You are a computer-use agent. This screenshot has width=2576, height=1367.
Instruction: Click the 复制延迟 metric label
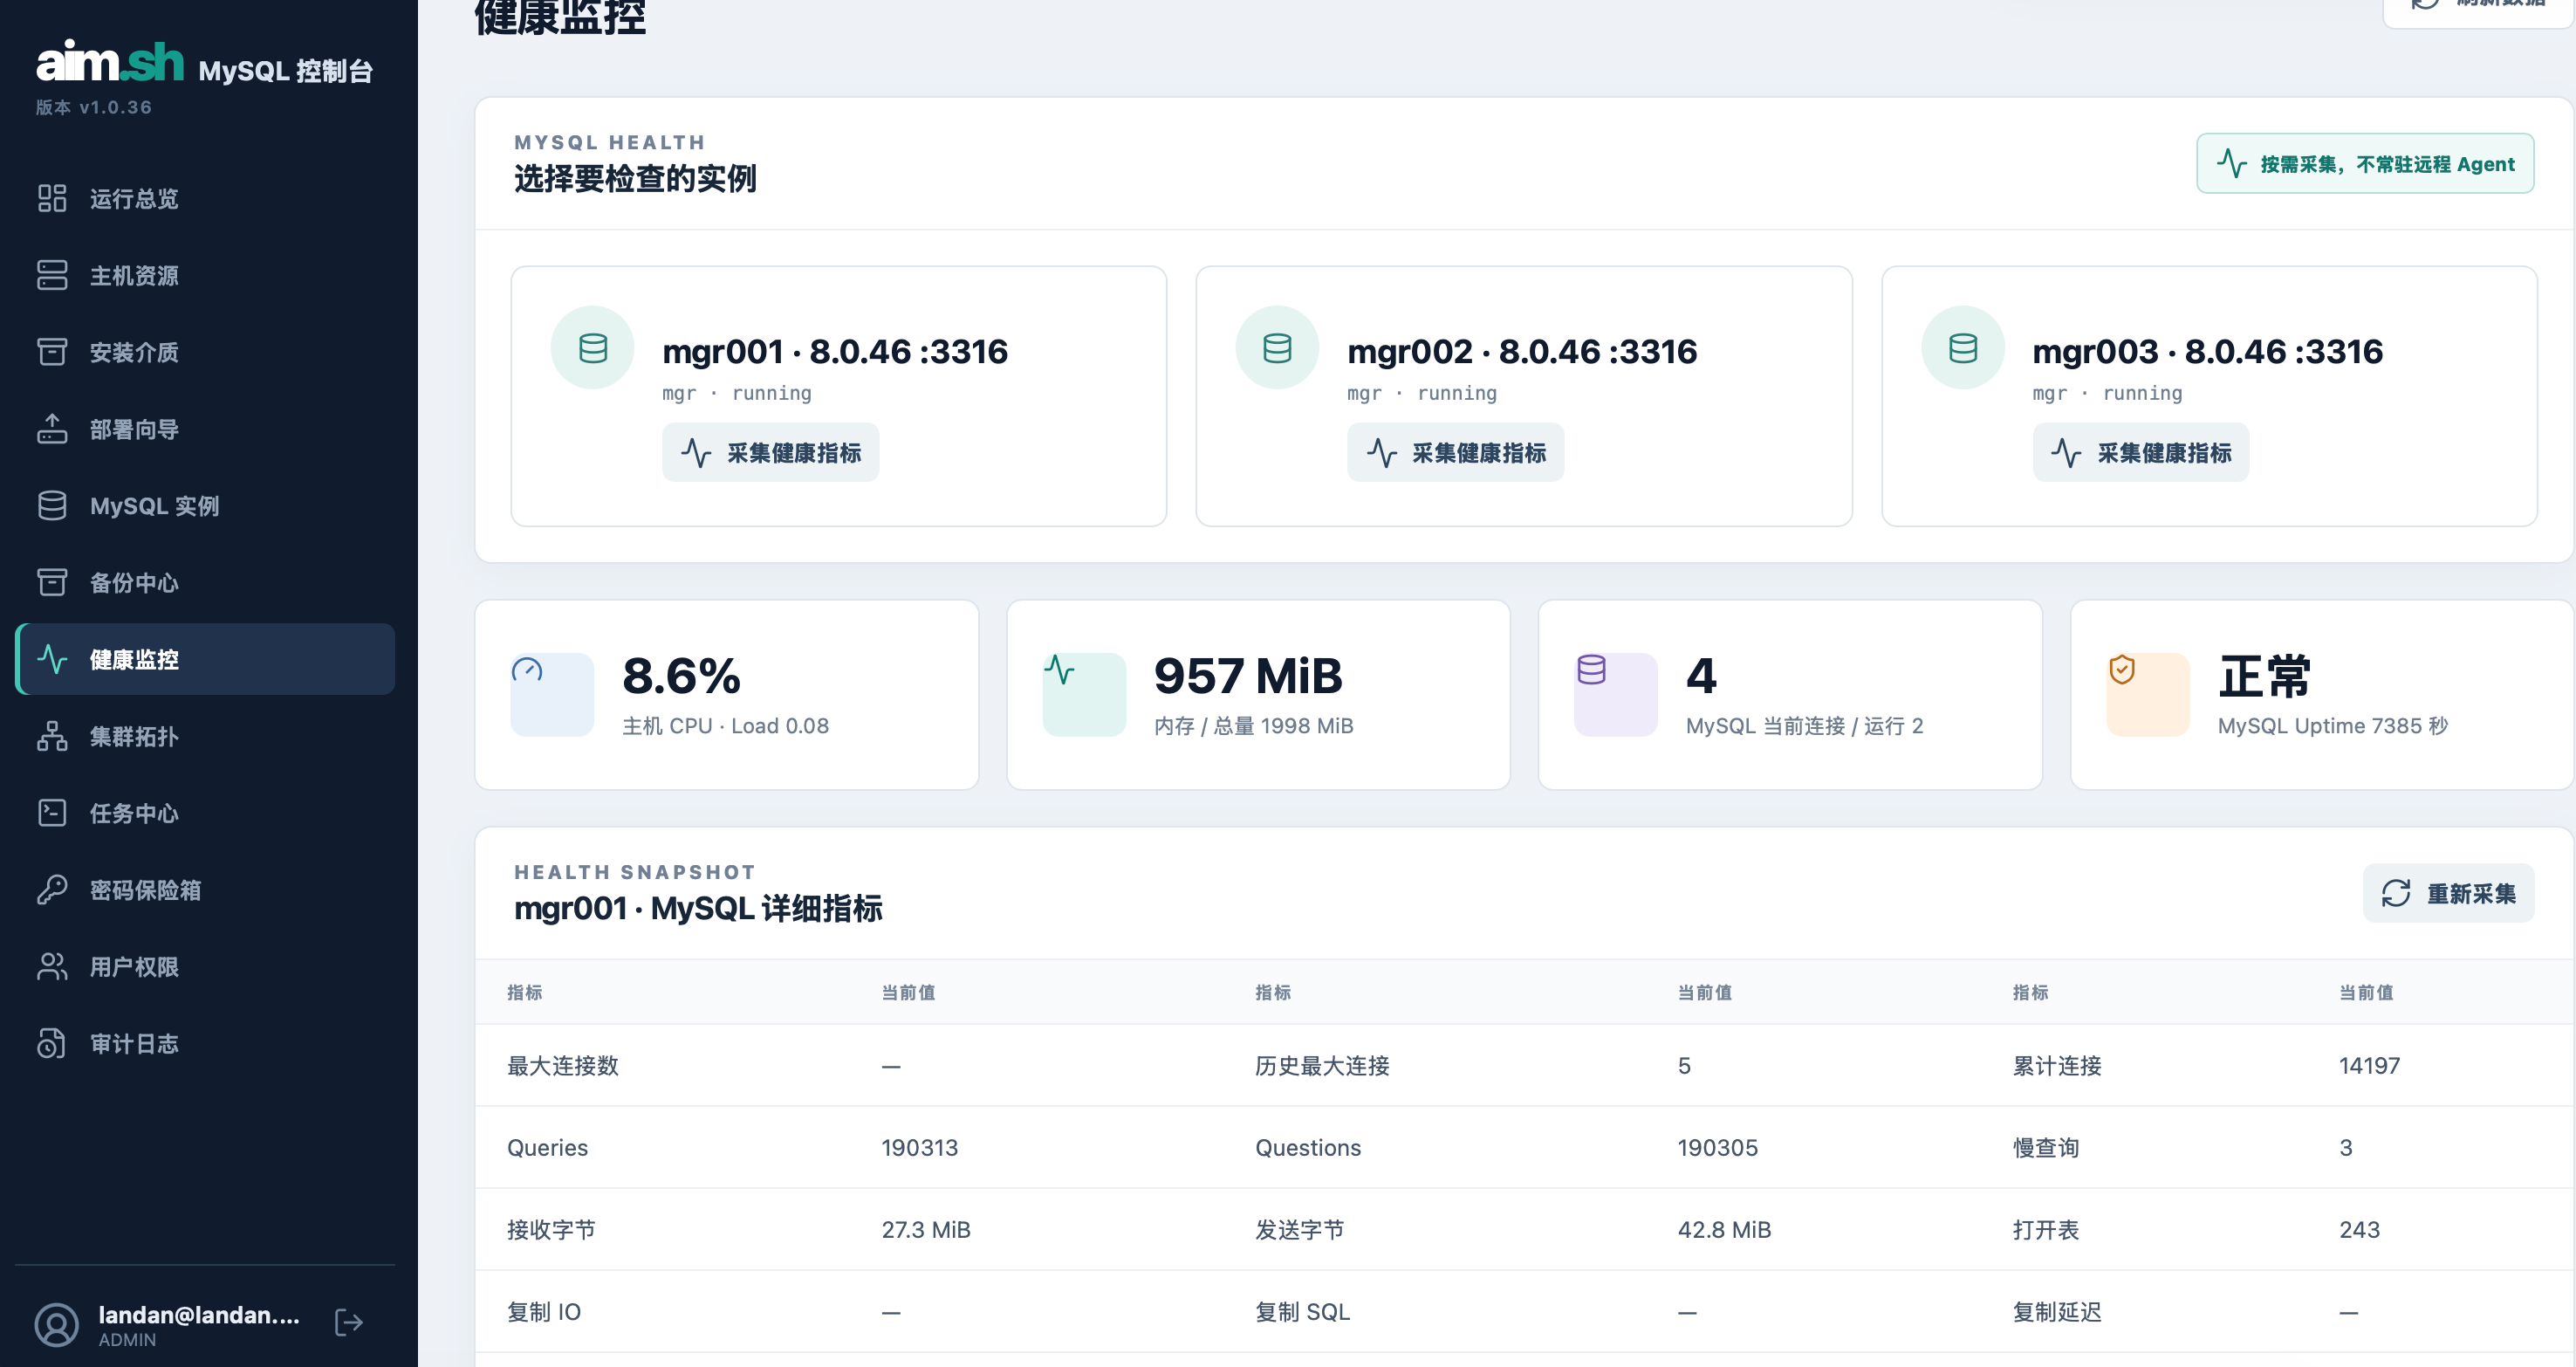coord(2057,1312)
